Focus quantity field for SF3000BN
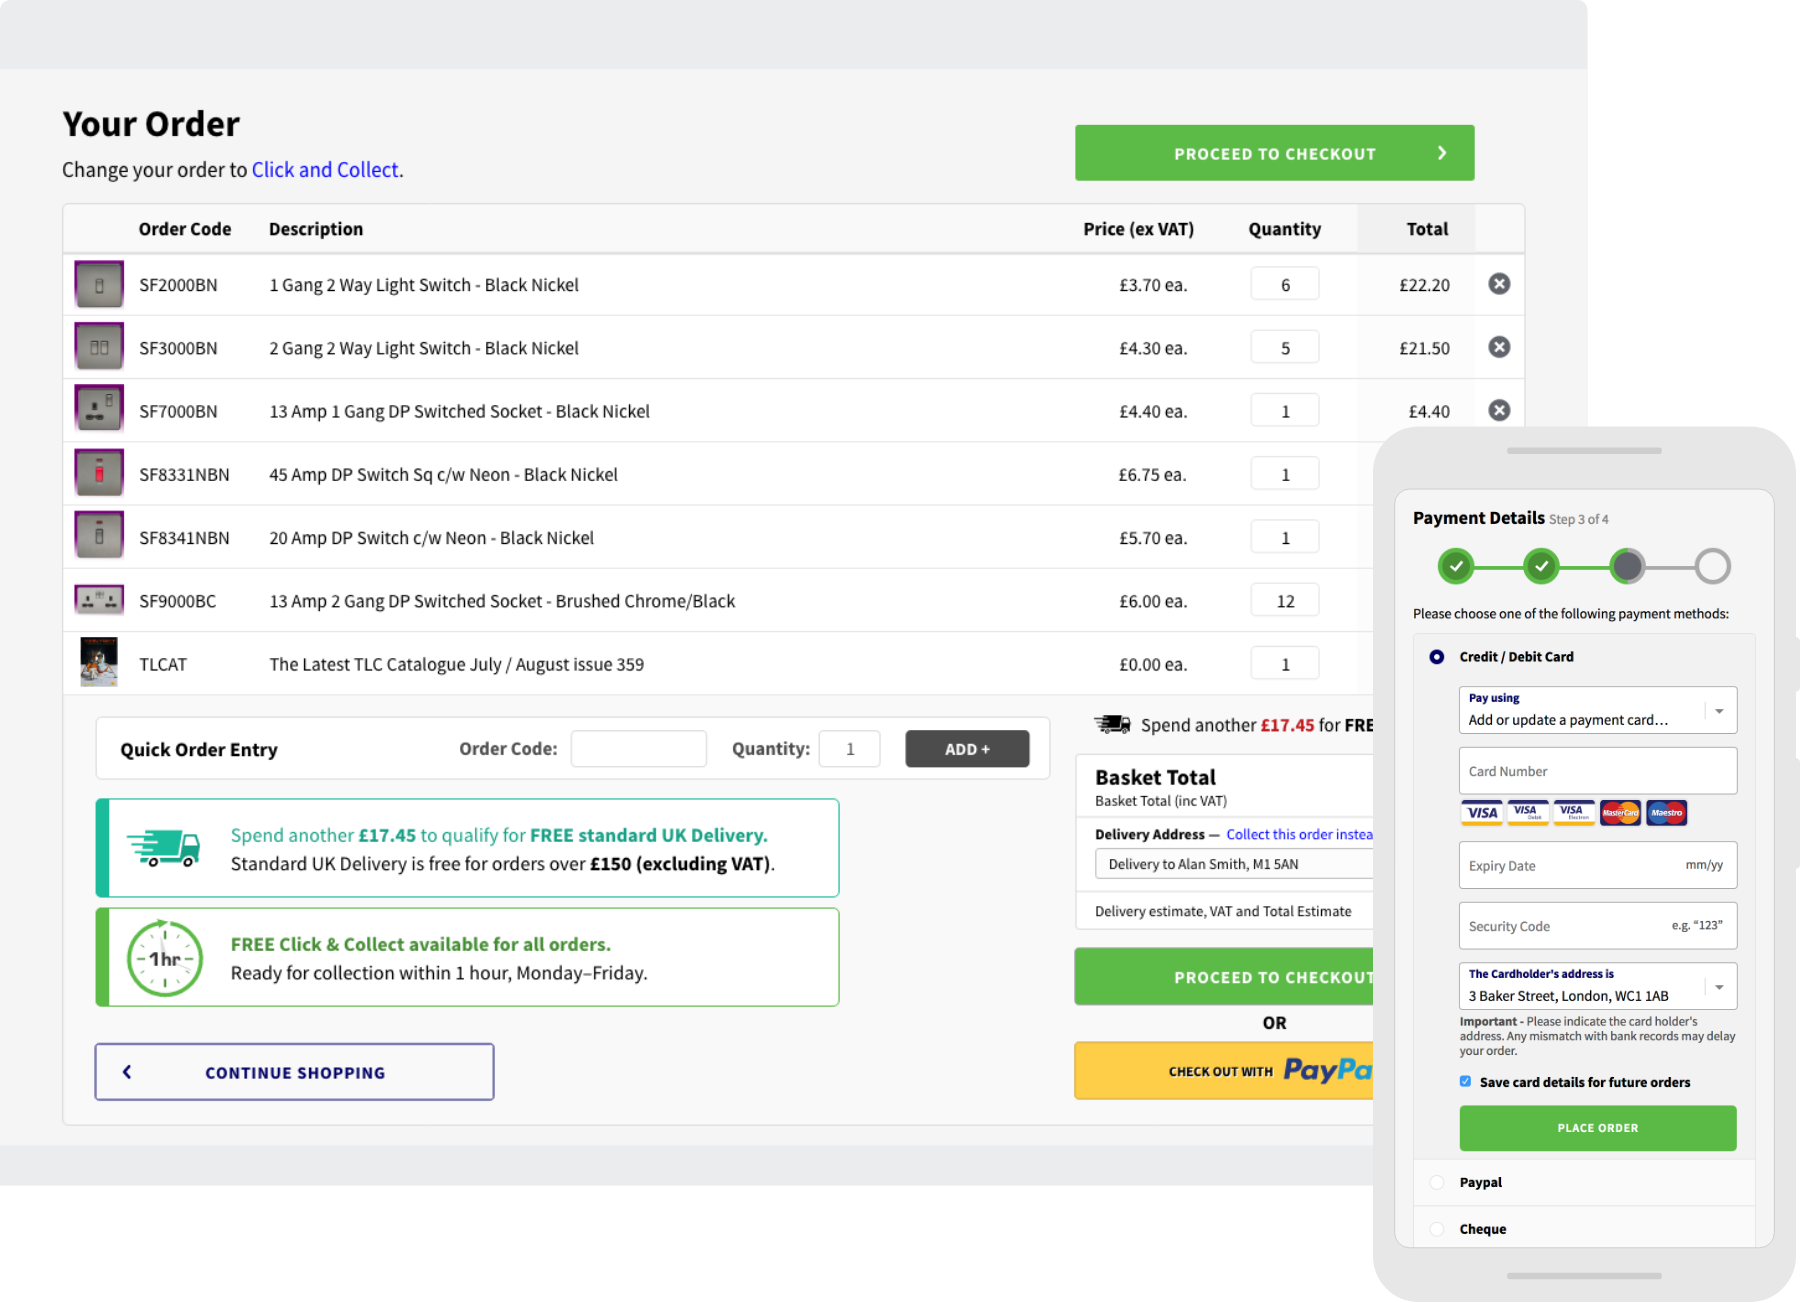The image size is (1800, 1303). pos(1285,347)
